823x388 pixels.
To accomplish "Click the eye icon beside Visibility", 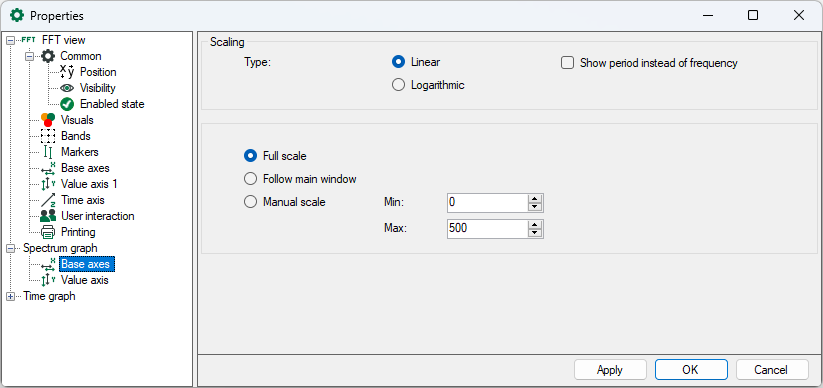I will click(x=68, y=88).
